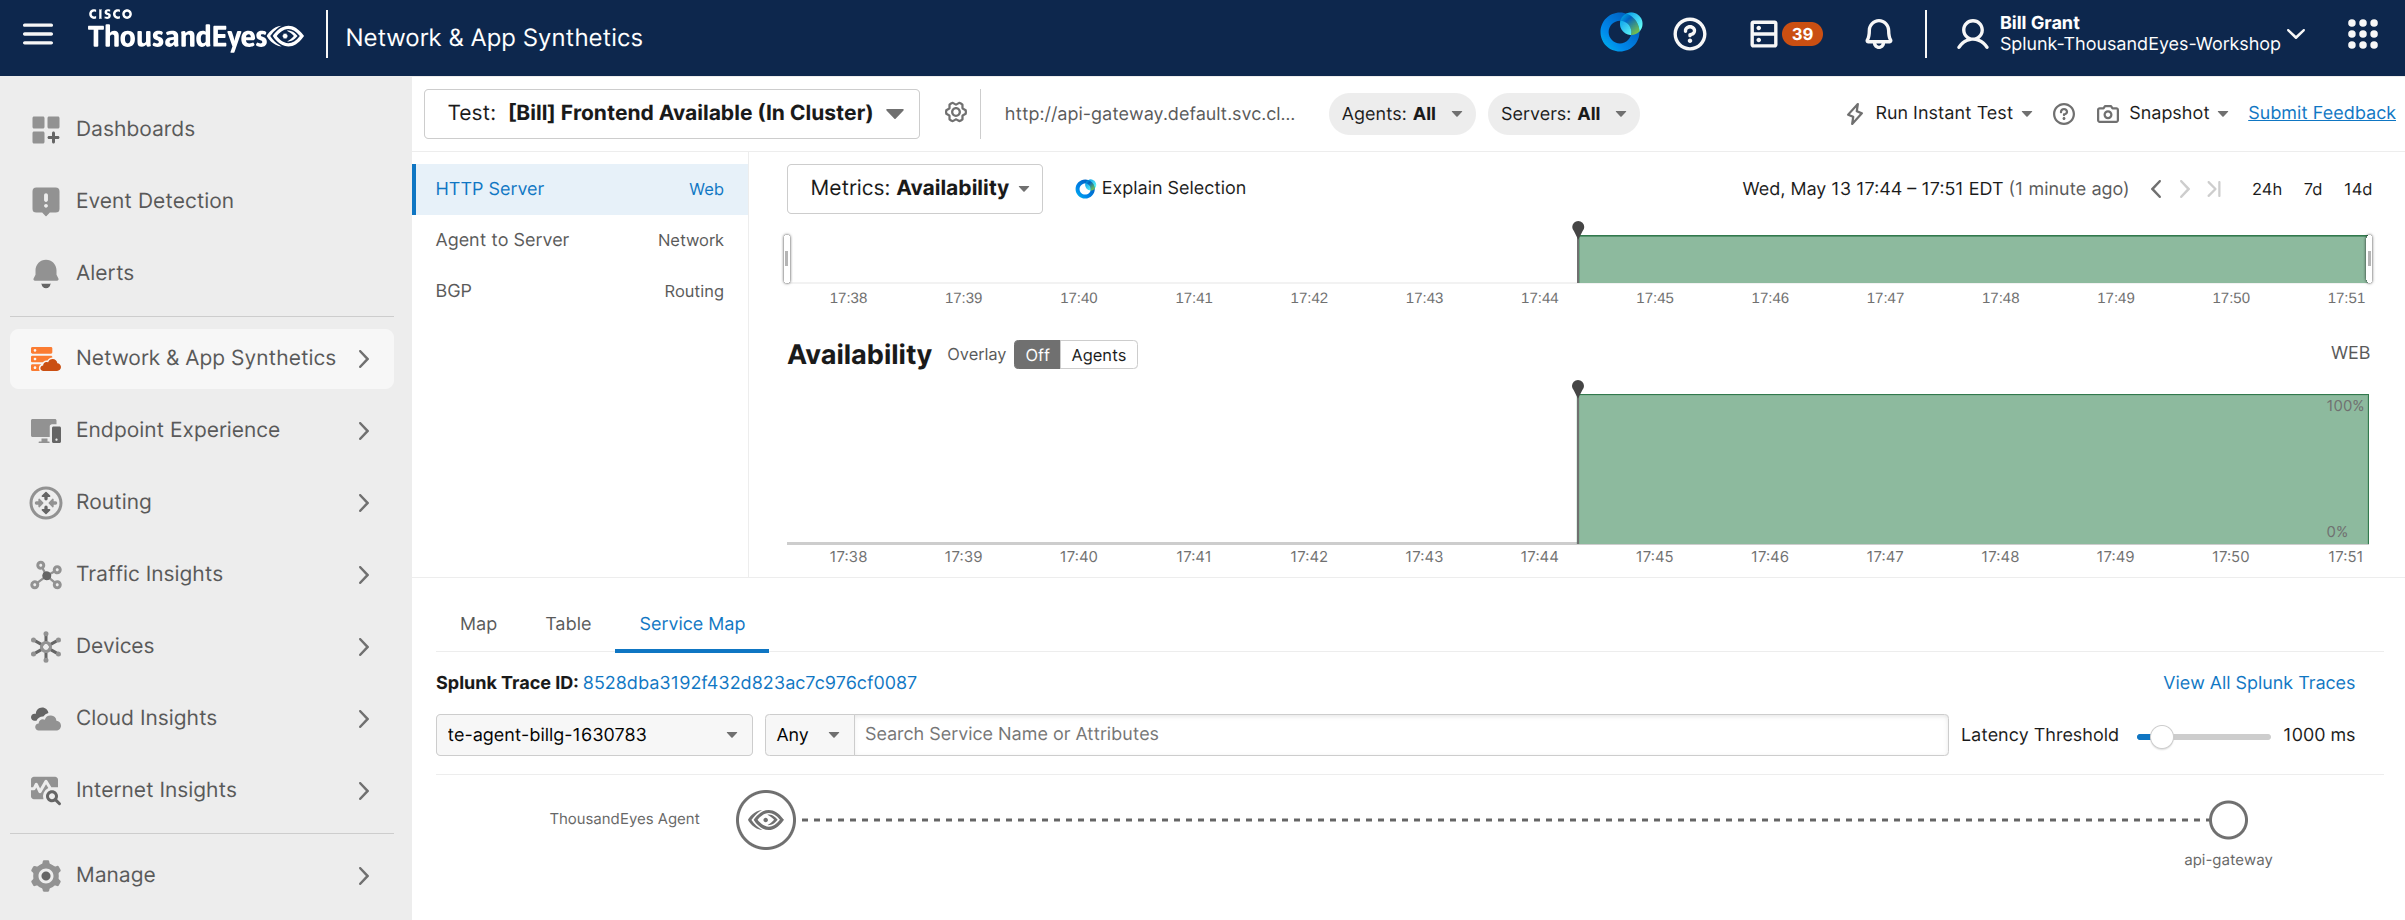Image resolution: width=2405 pixels, height=920 pixels.
Task: Select the Agent to Server Network layer
Action: (x=580, y=240)
